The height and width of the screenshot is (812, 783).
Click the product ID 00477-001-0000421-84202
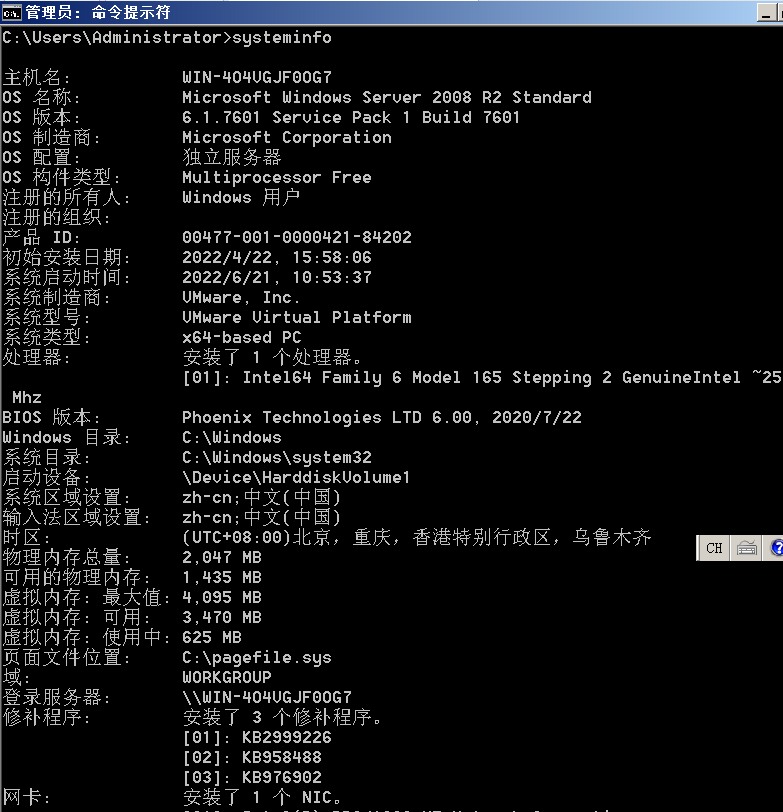296,237
